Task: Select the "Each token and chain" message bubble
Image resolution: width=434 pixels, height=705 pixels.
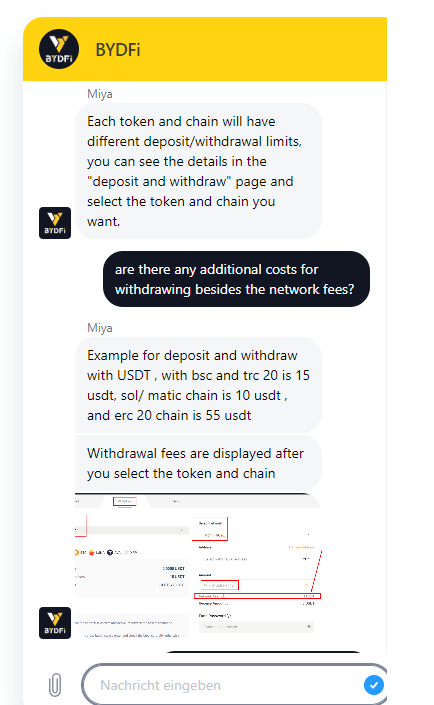Action: (198, 171)
